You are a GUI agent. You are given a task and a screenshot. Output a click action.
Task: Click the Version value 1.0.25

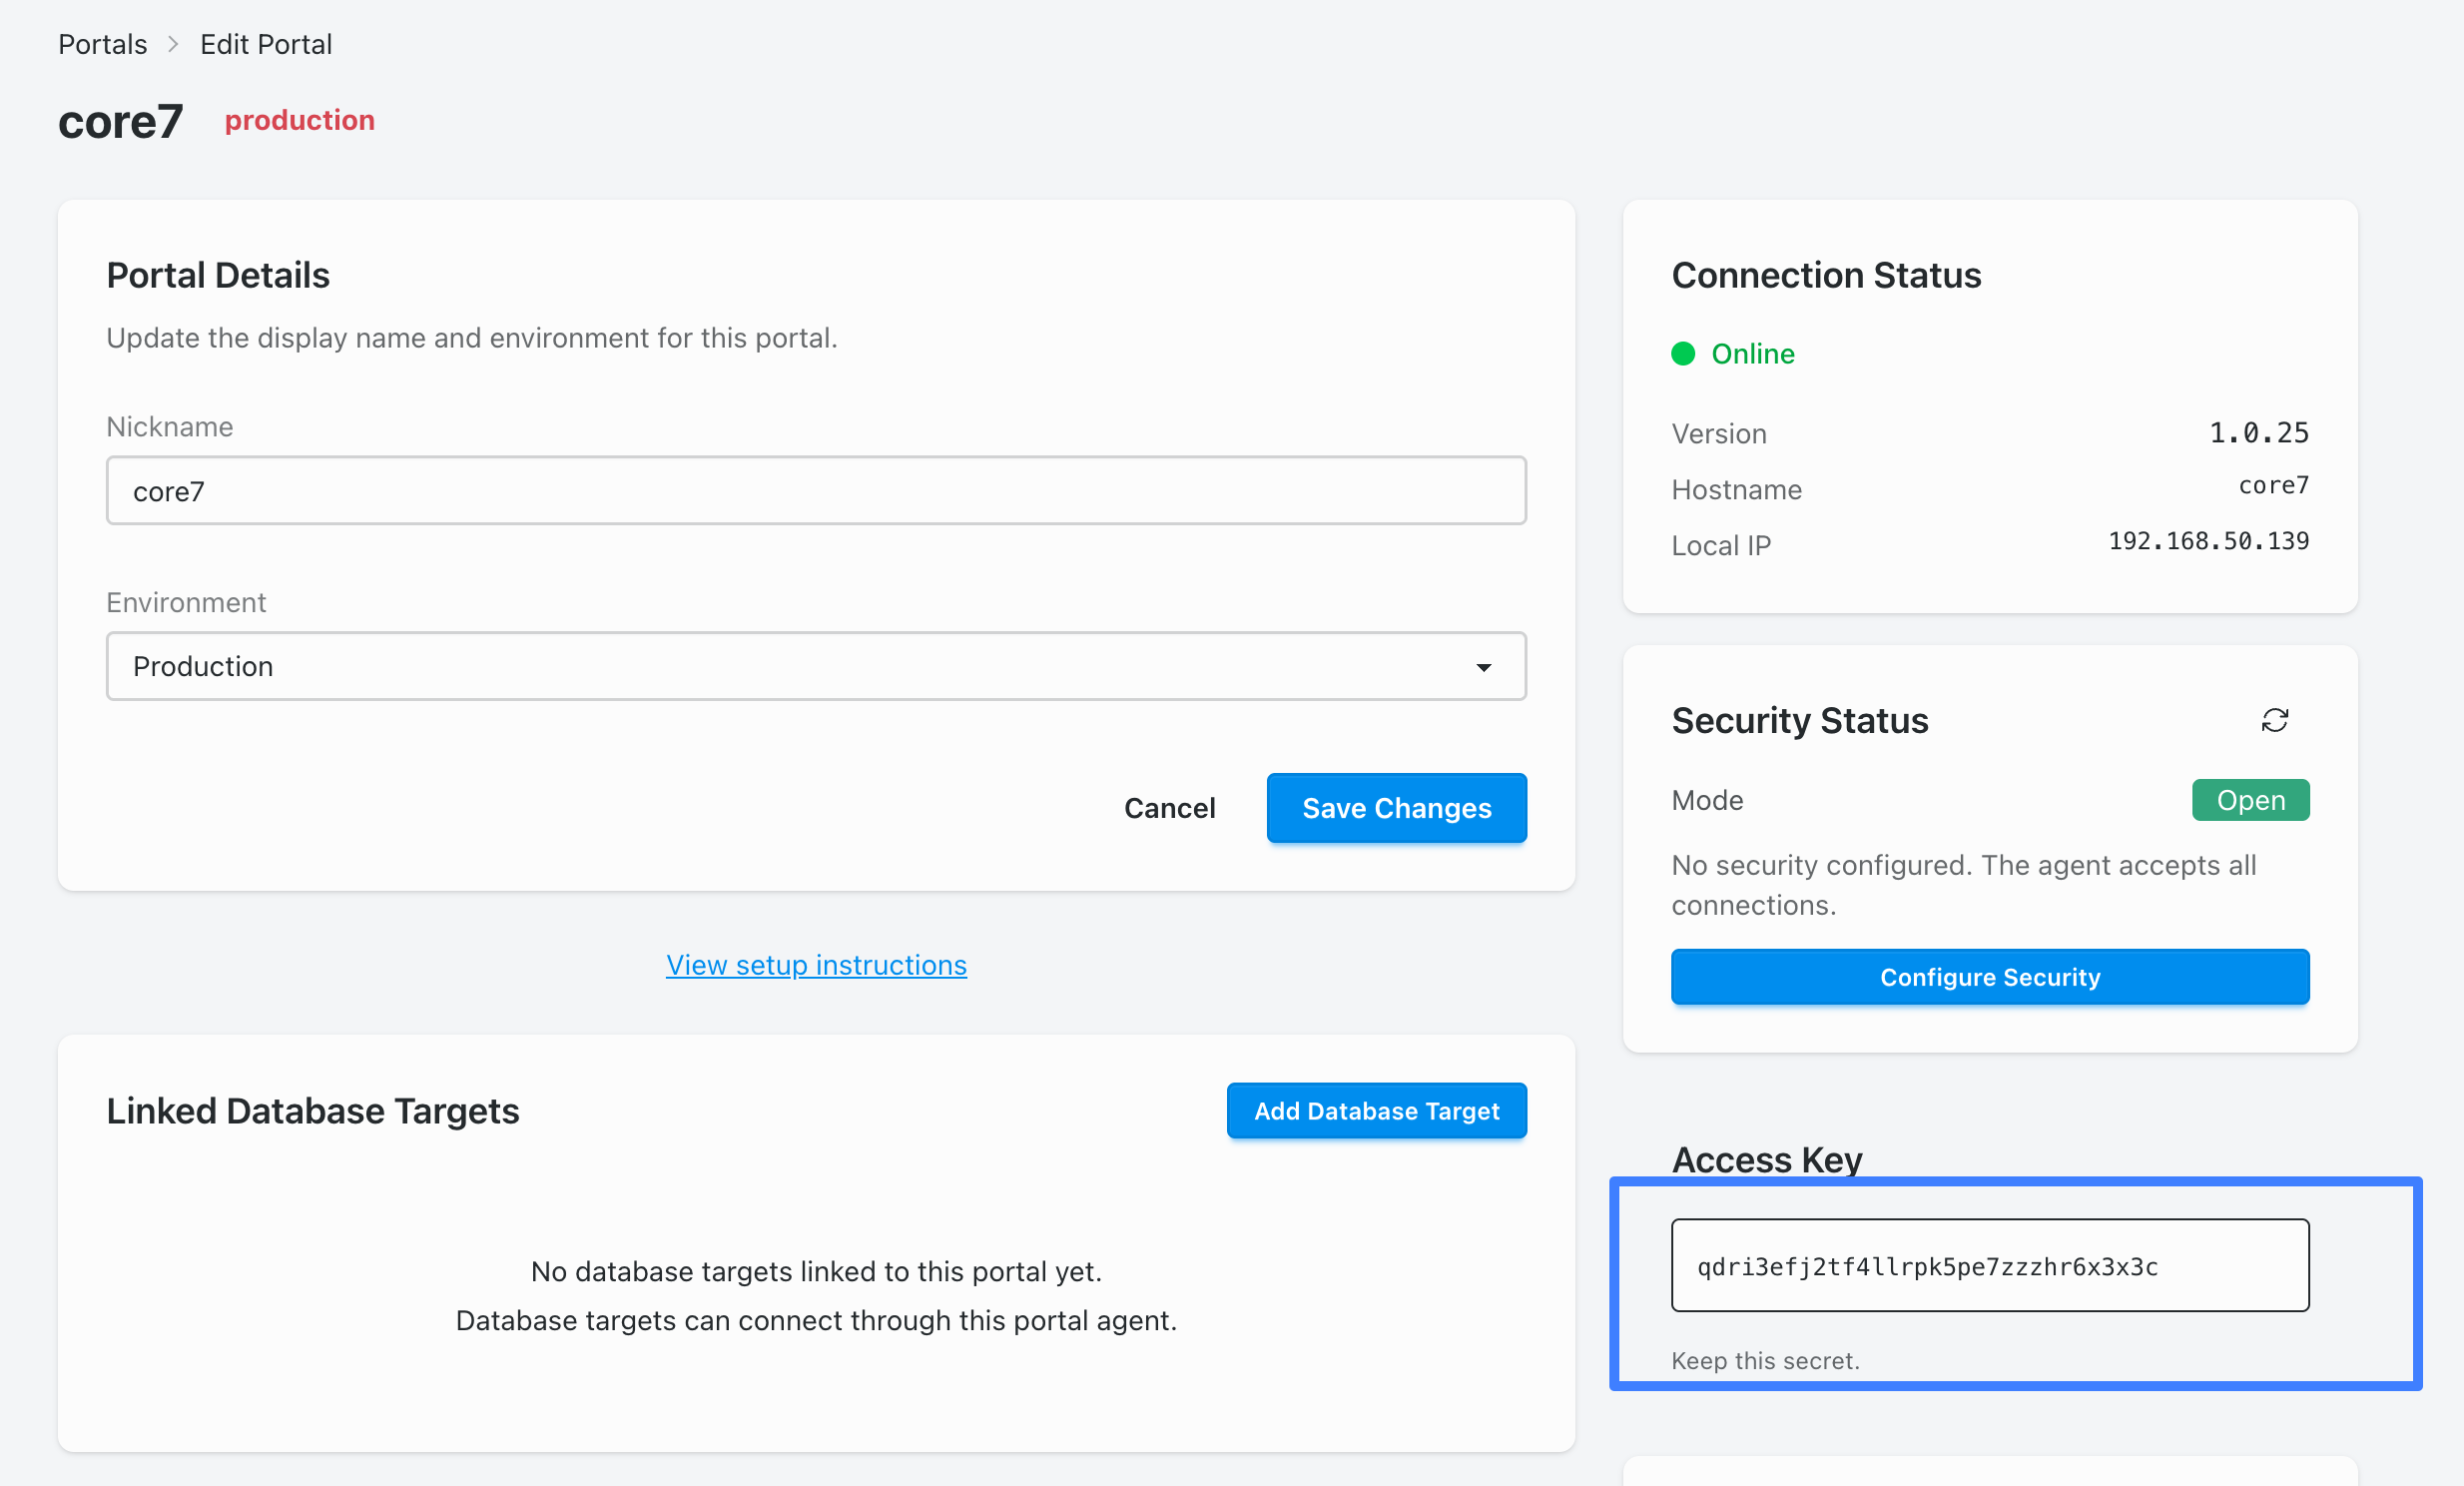click(2258, 432)
